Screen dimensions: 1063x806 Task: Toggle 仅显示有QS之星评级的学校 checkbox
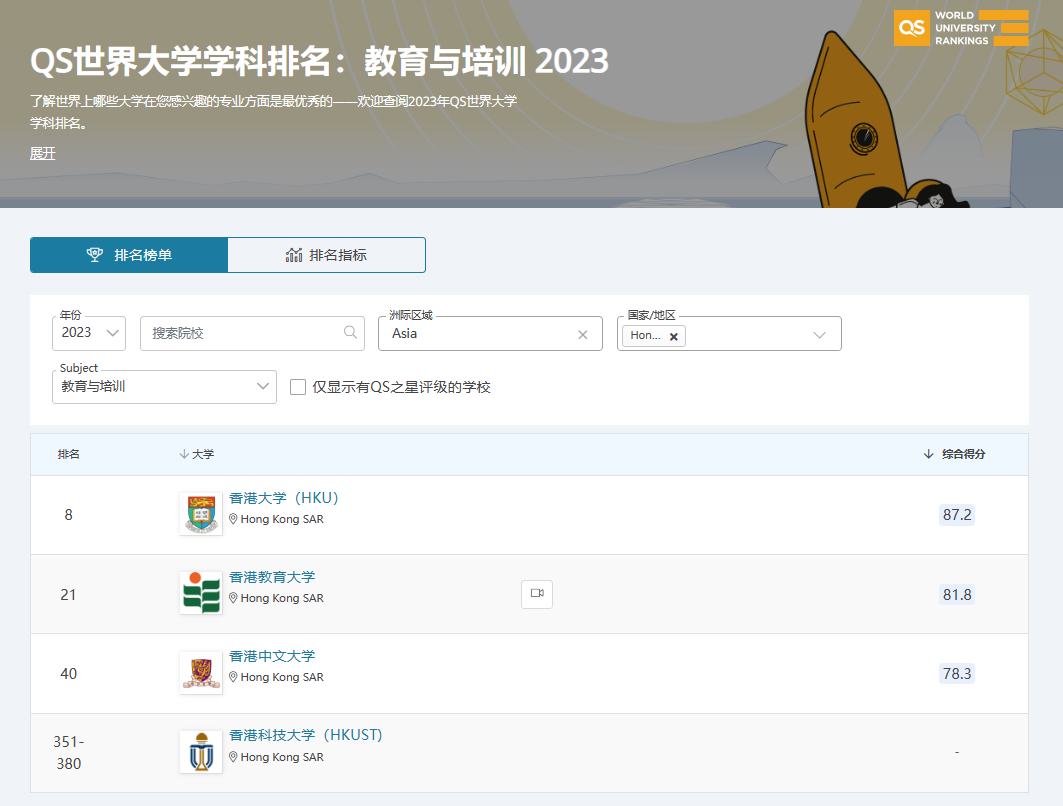tap(298, 387)
